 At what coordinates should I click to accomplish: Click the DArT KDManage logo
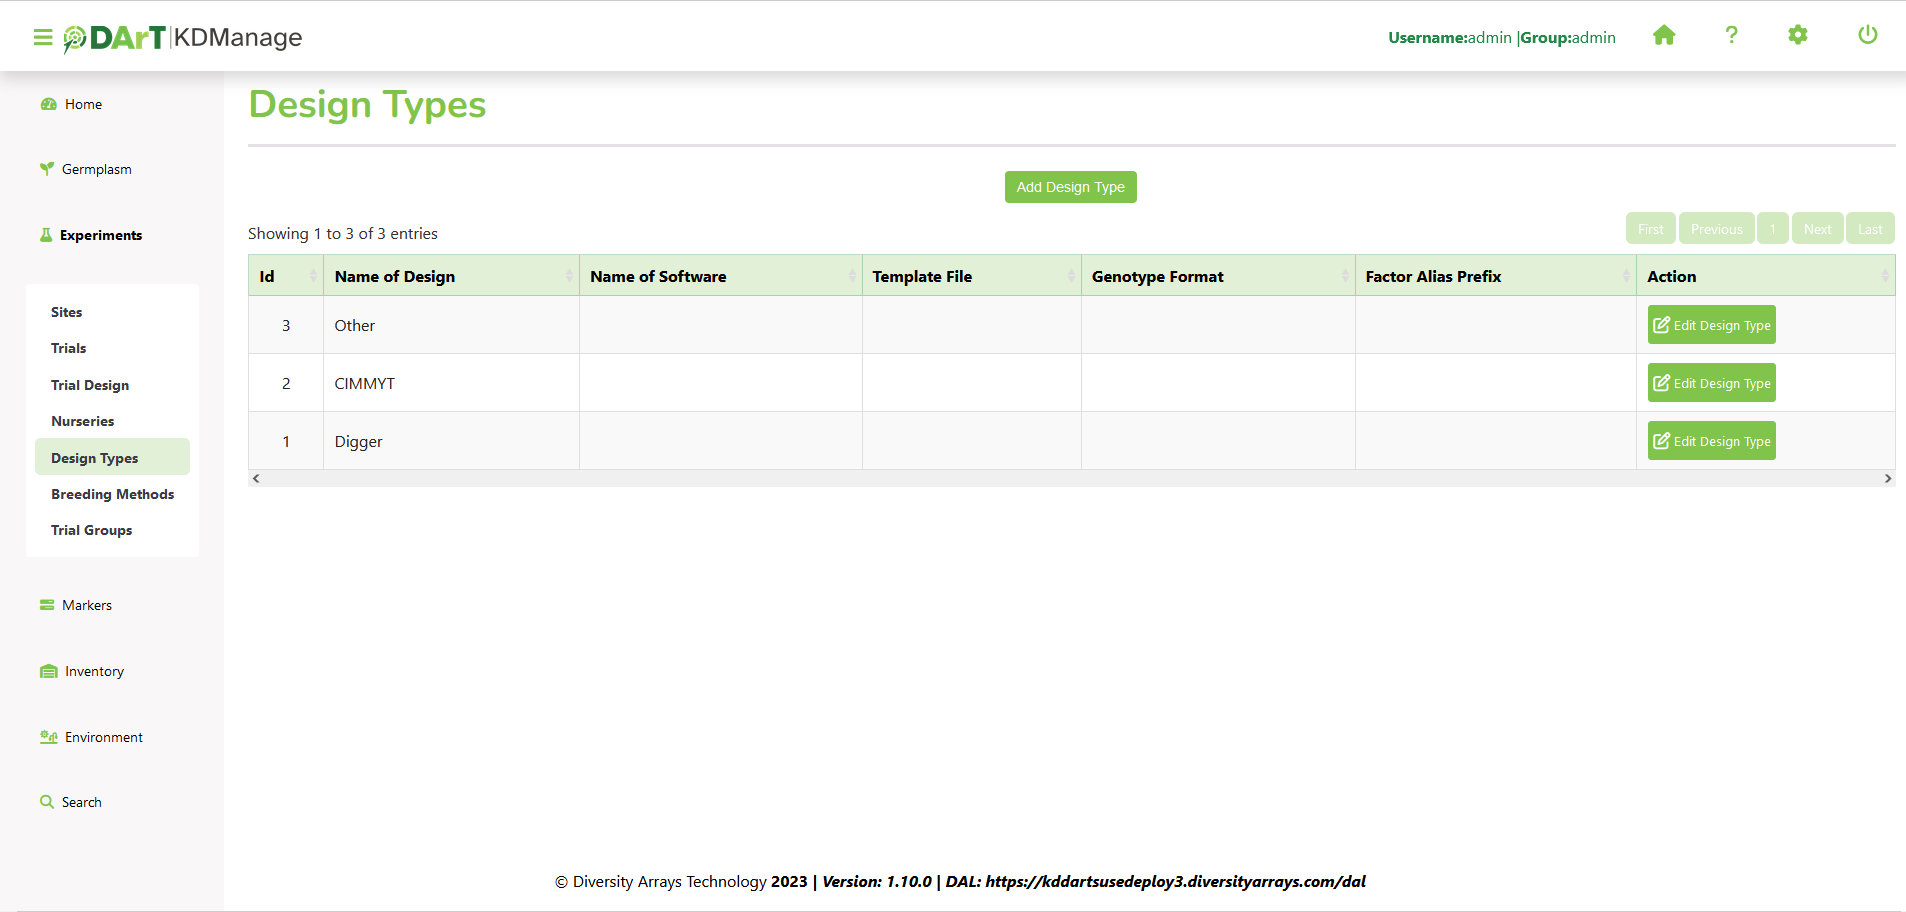coord(183,38)
